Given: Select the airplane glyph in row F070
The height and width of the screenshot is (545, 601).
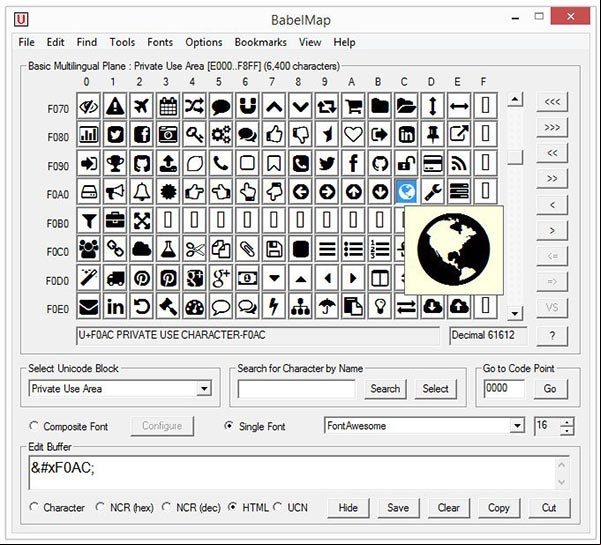Looking at the screenshot, I should pos(141,105).
